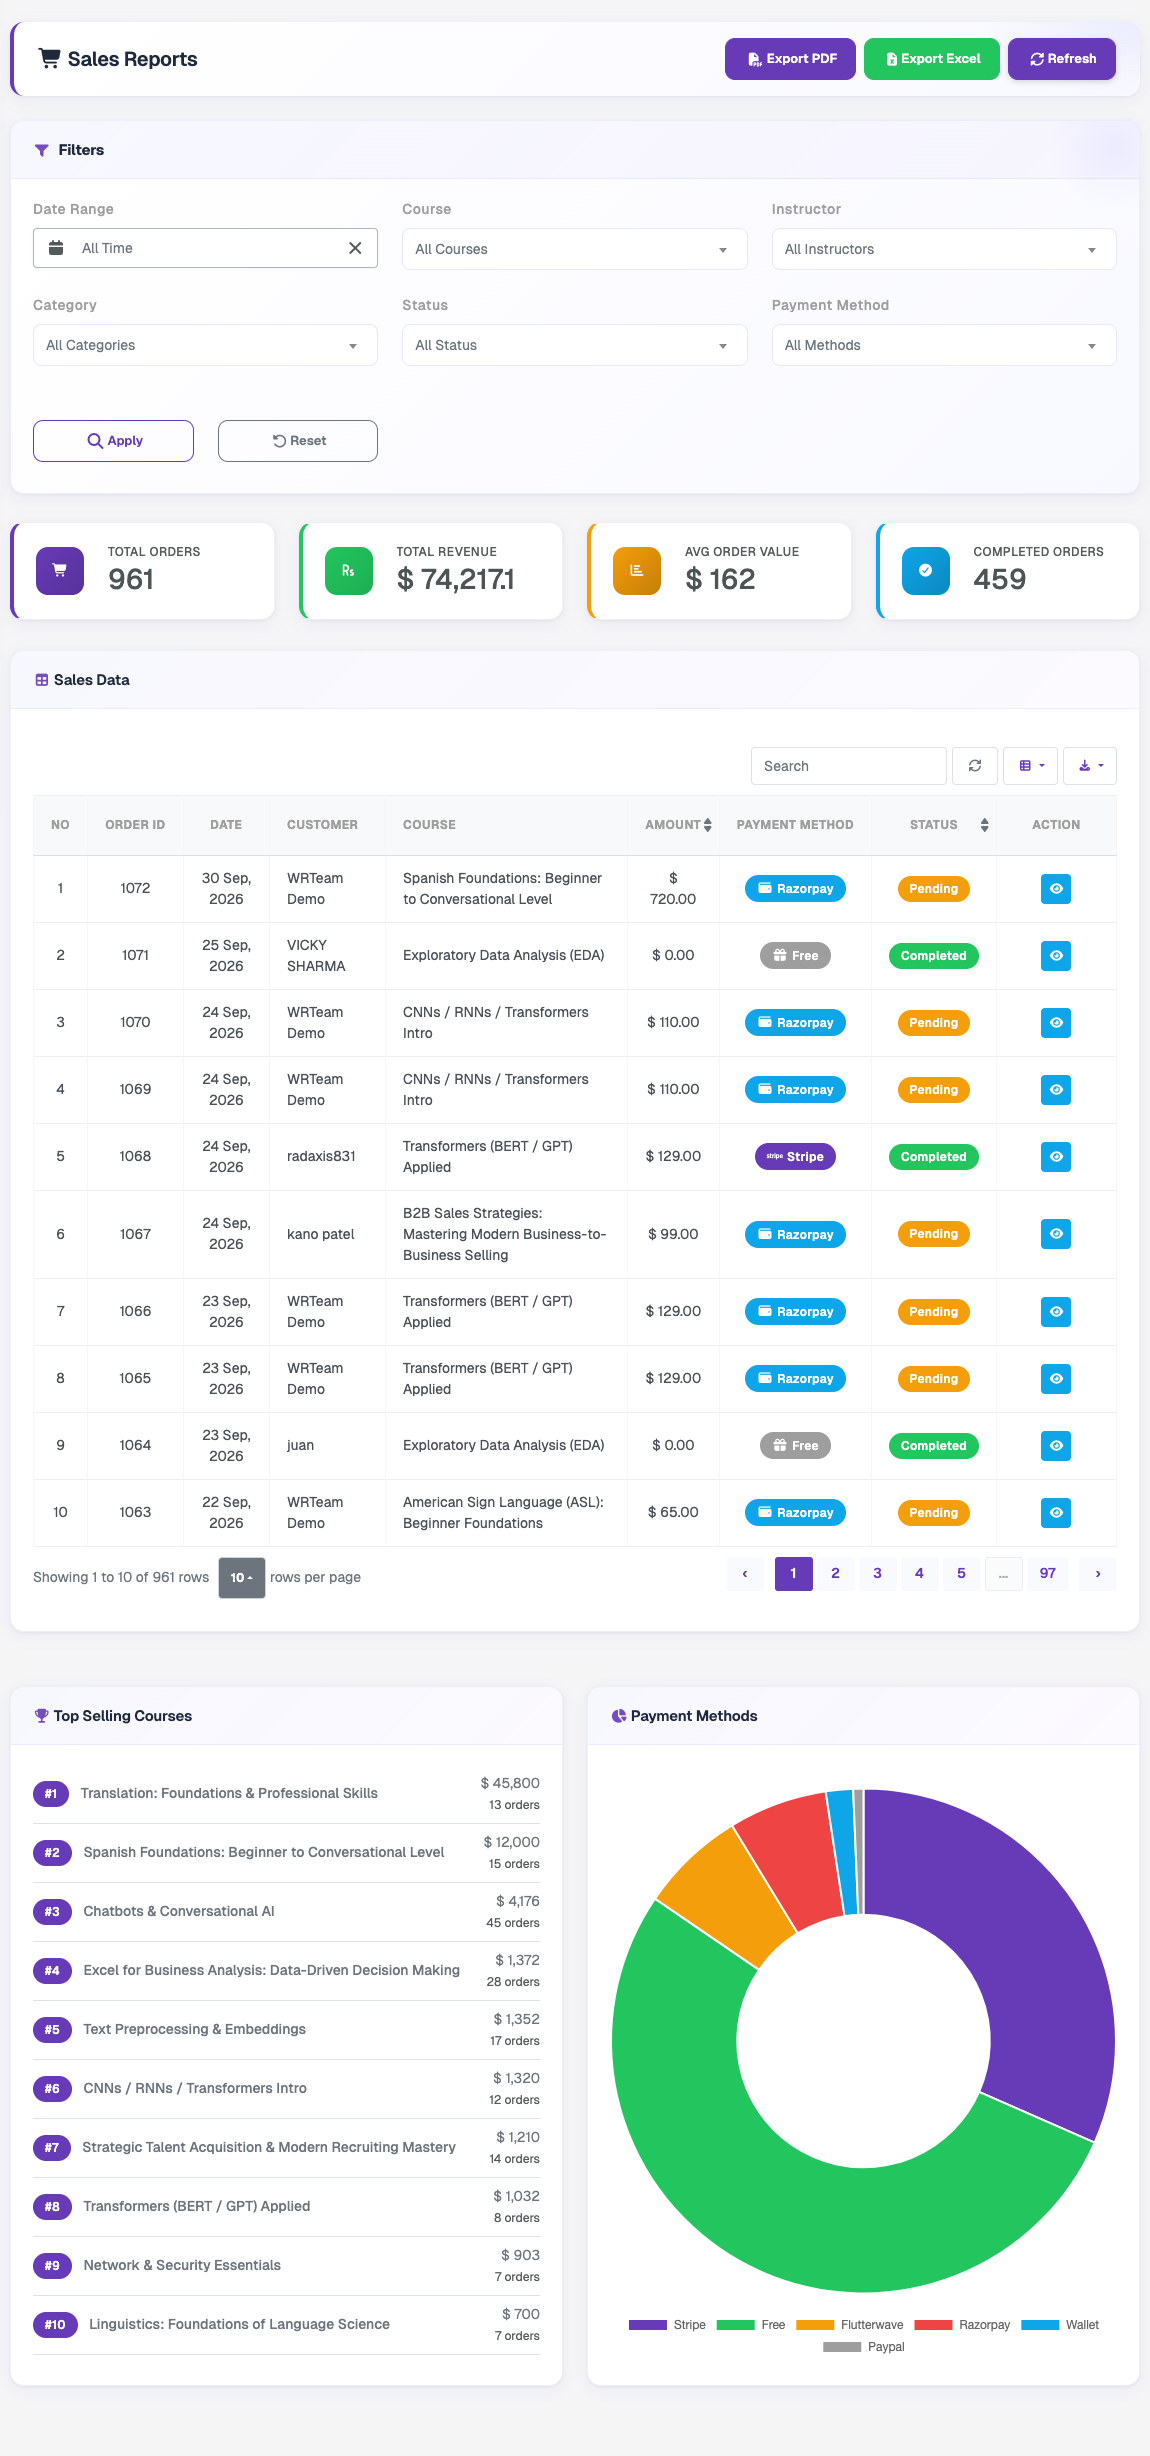Open the table download export menu
Image resolution: width=1150 pixels, height=2456 pixels.
click(1090, 766)
